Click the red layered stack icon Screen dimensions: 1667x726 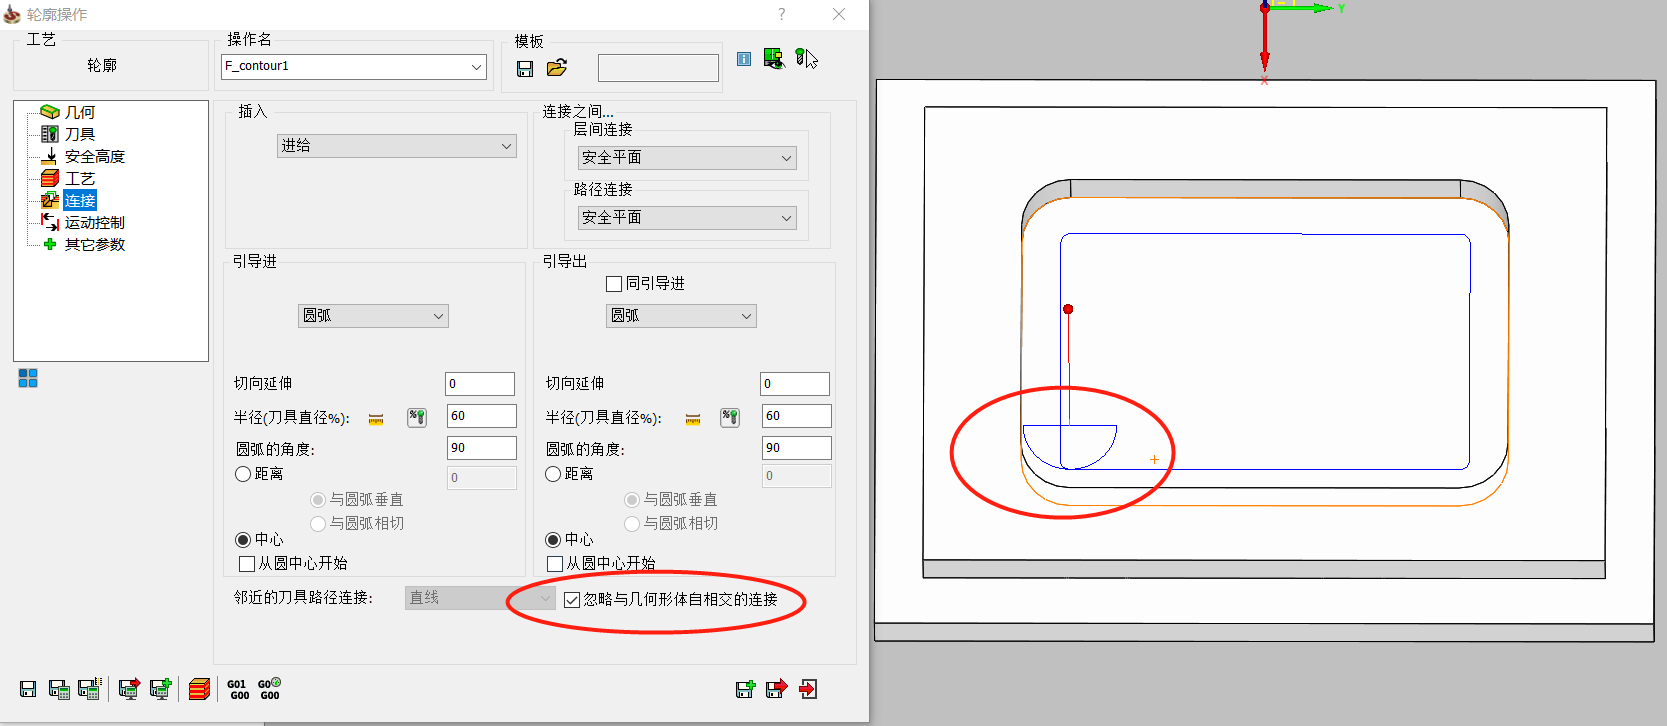[199, 689]
